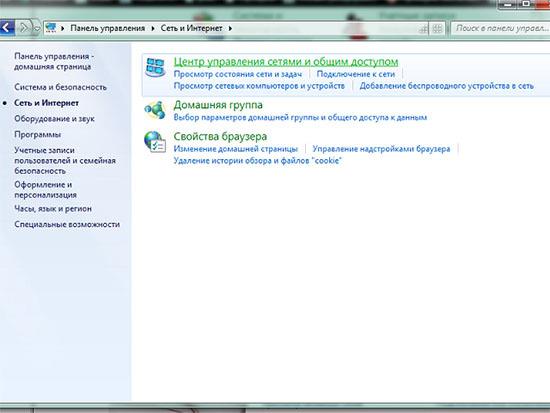Open Подключение к сети link
The width and height of the screenshot is (550, 413).
(x=356, y=74)
